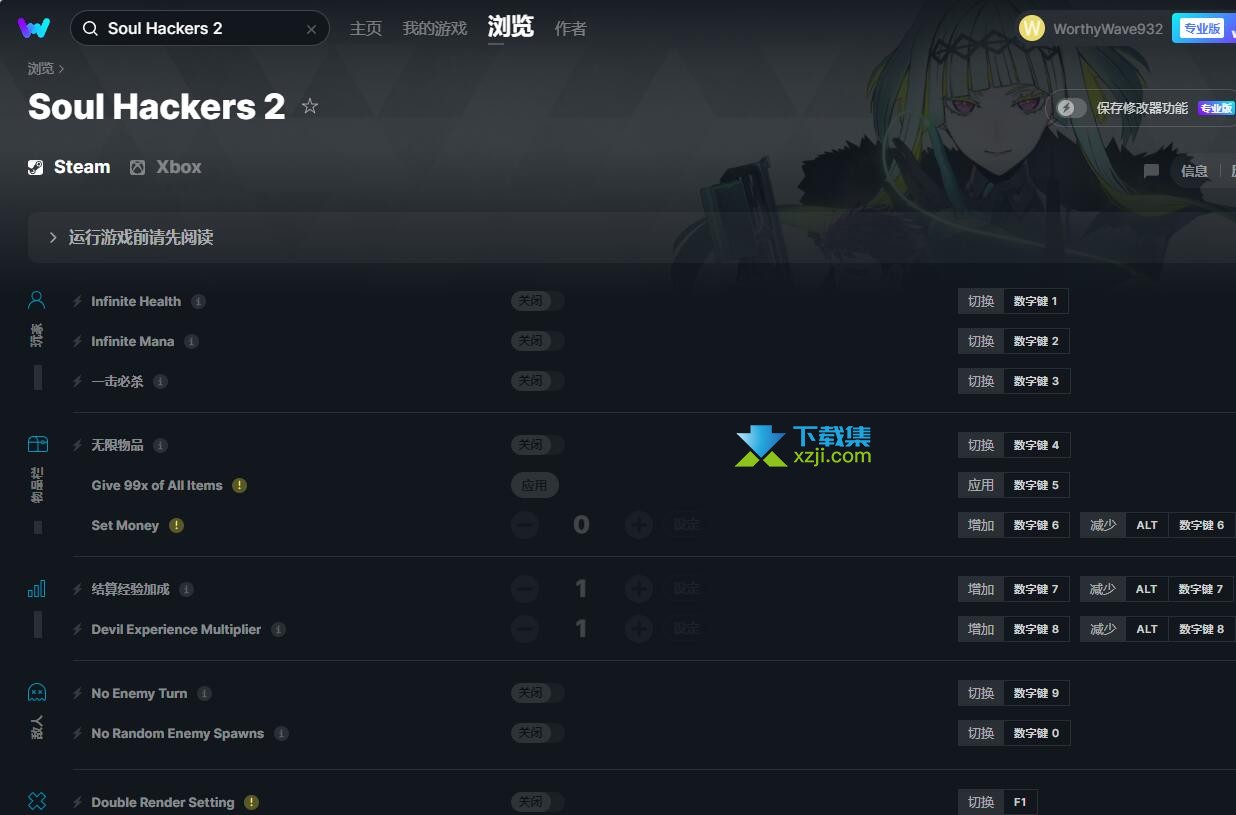Screen dimensions: 1236x815
Task: Switch to the 我的游戏 tab
Action: (435, 29)
